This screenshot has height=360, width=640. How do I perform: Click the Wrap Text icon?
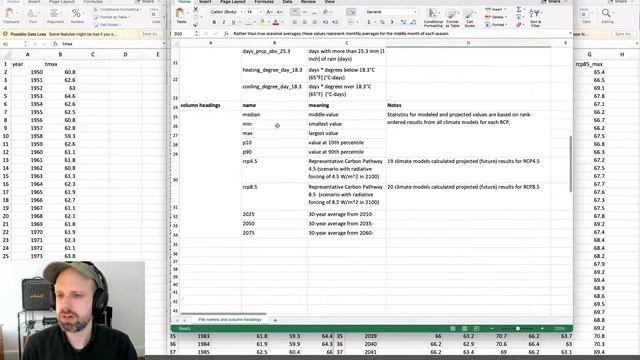point(351,12)
